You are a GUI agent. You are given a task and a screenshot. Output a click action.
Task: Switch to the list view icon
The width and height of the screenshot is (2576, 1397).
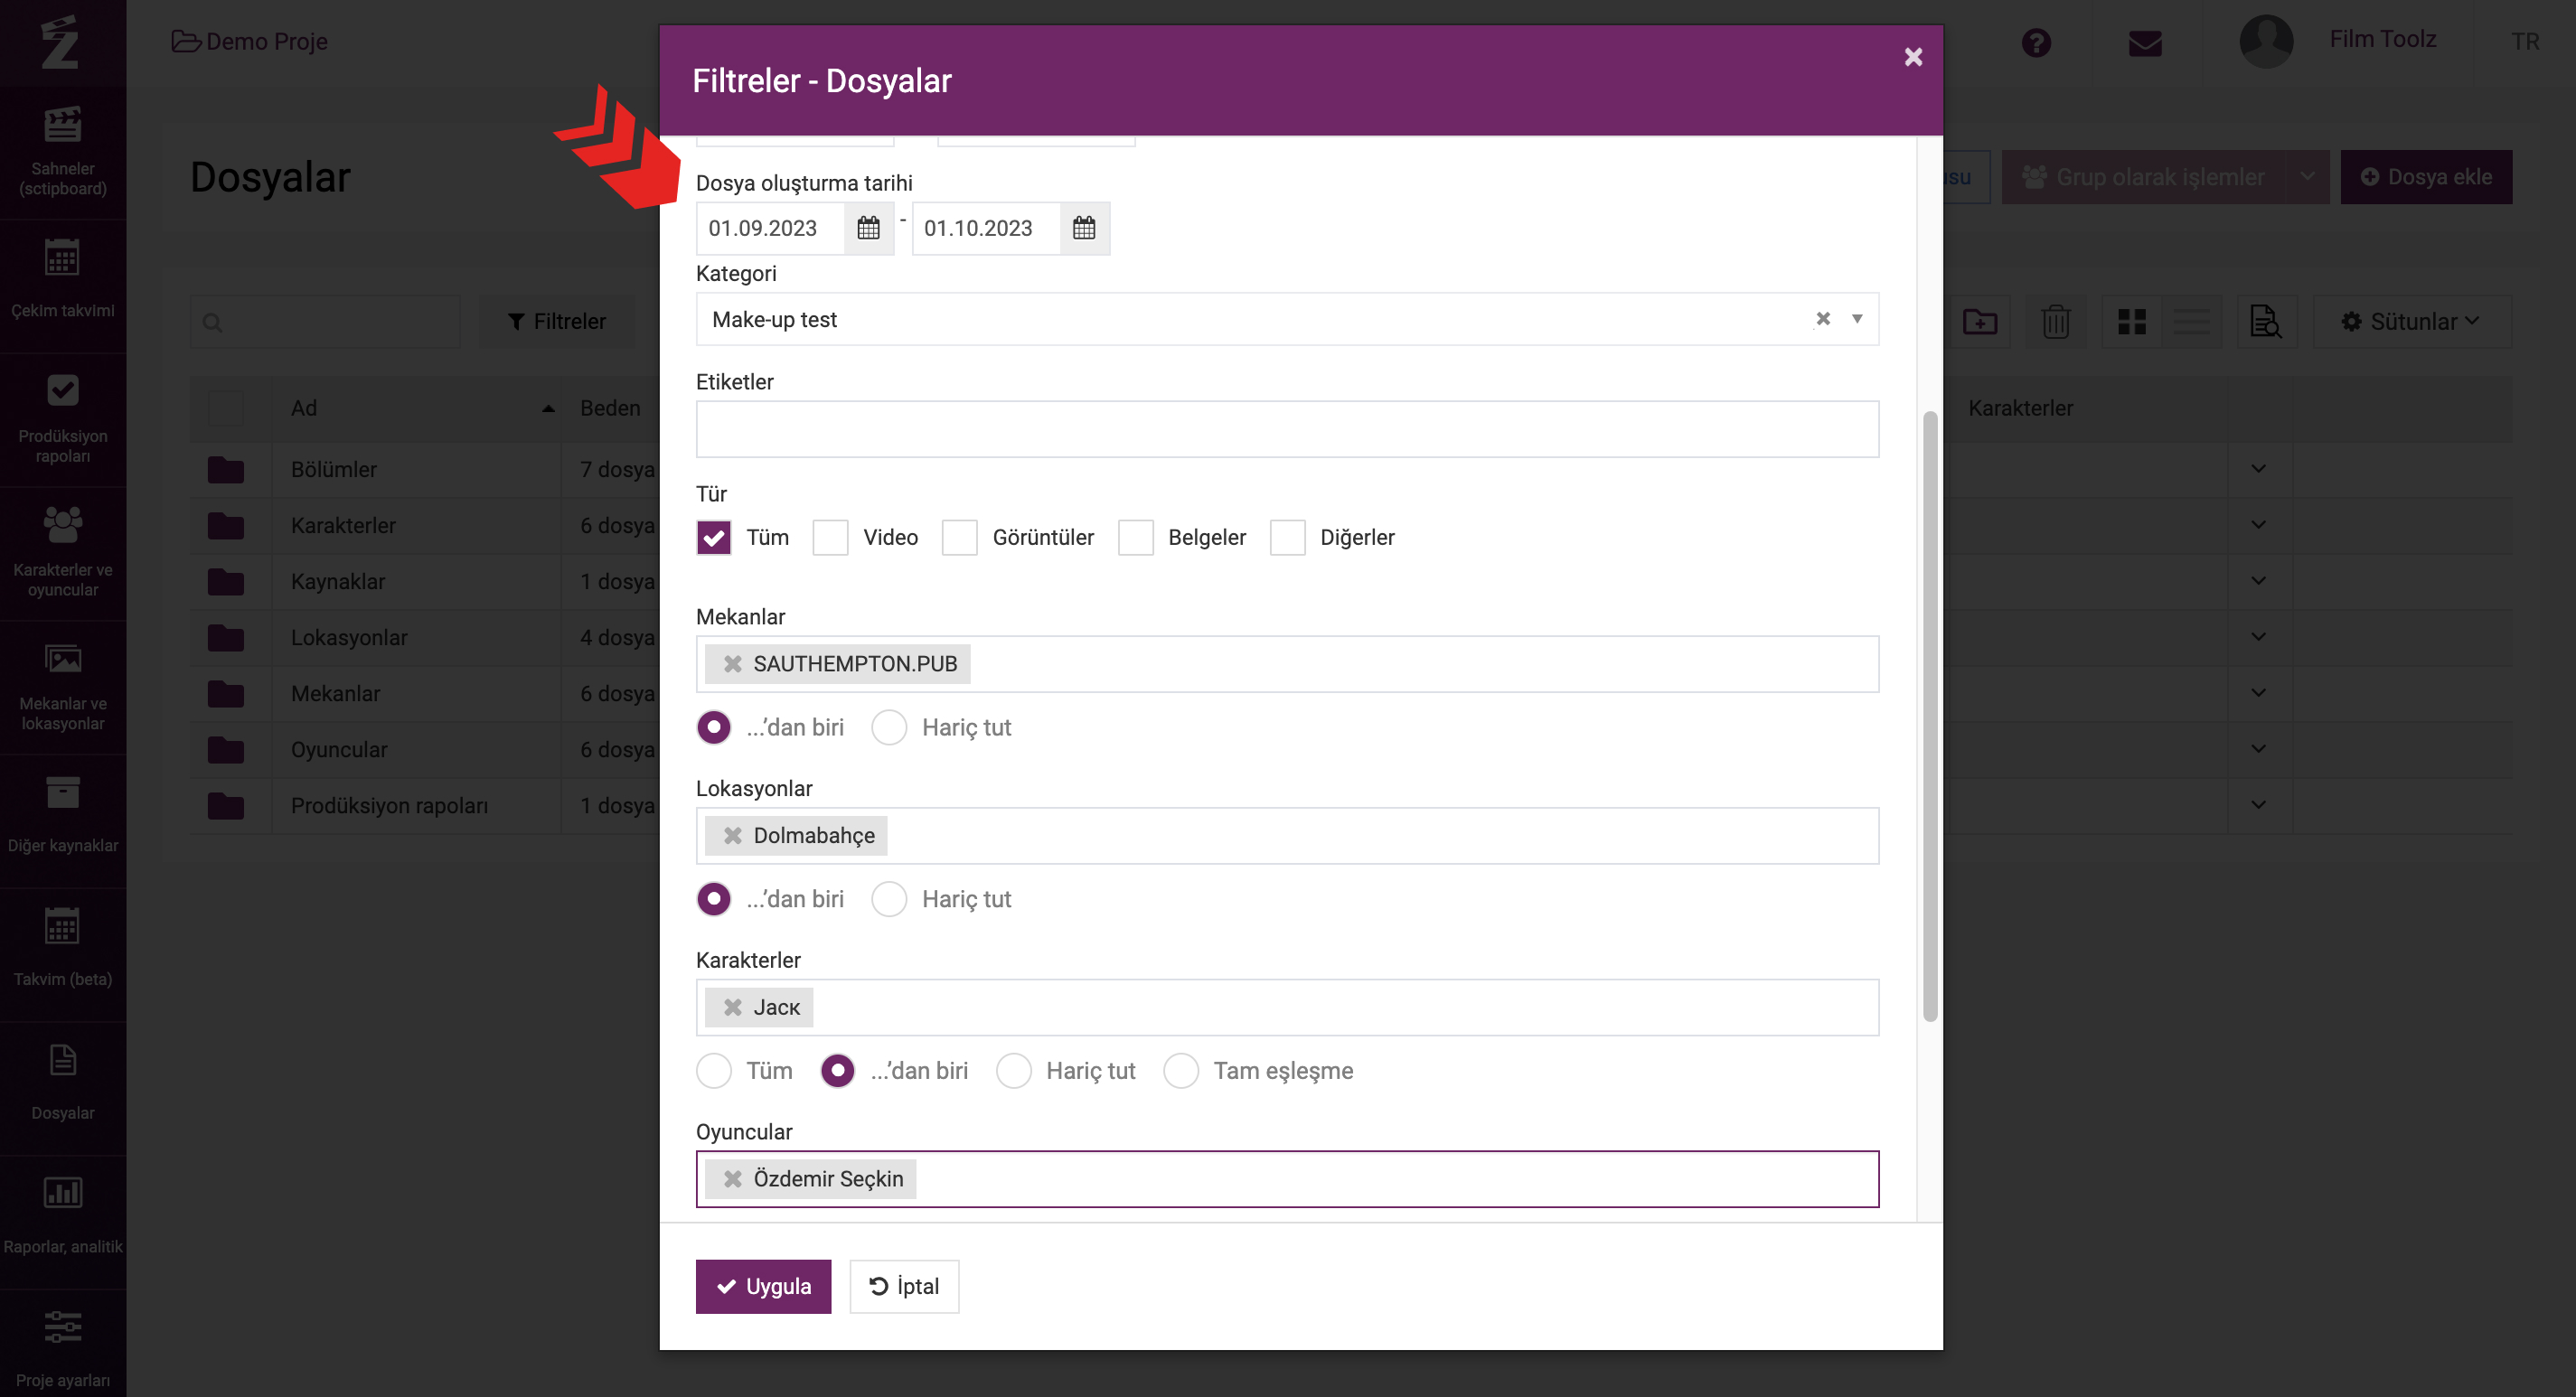(2191, 321)
